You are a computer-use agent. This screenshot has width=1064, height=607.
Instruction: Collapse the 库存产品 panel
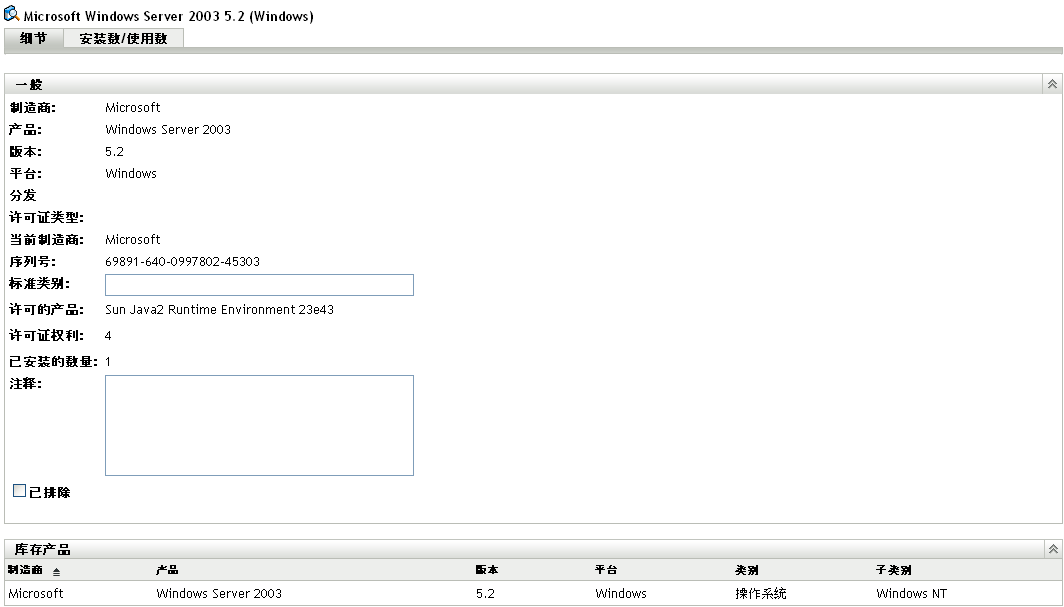pyautogui.click(x=1053, y=549)
